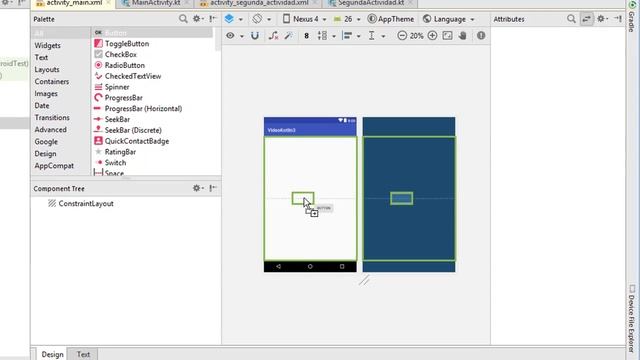Image resolution: width=640 pixels, height=360 pixels.
Task: Select Text palette category
Action: 41,58
